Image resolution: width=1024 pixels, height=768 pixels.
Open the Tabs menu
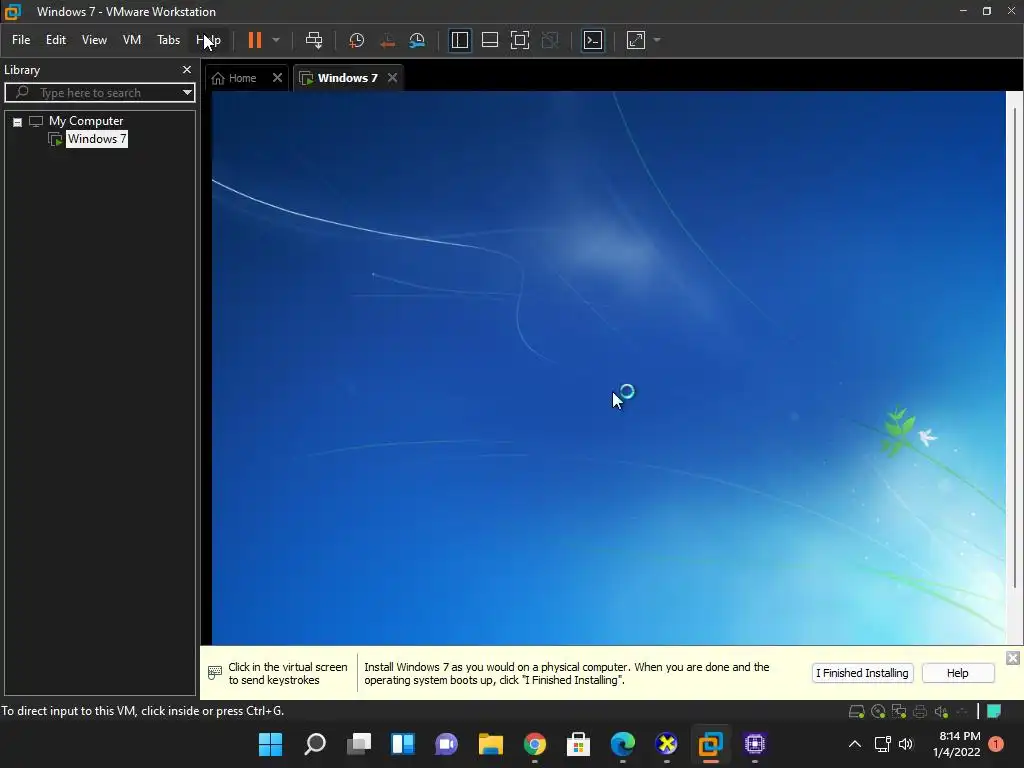pos(168,40)
